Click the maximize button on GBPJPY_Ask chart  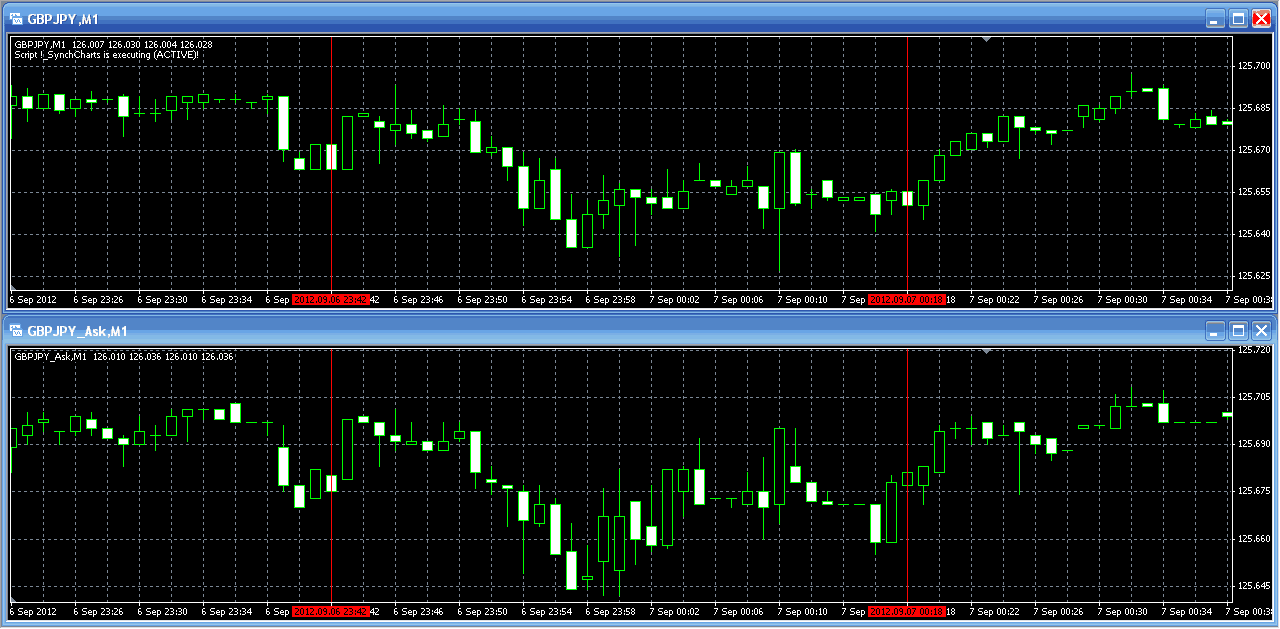(x=1236, y=330)
